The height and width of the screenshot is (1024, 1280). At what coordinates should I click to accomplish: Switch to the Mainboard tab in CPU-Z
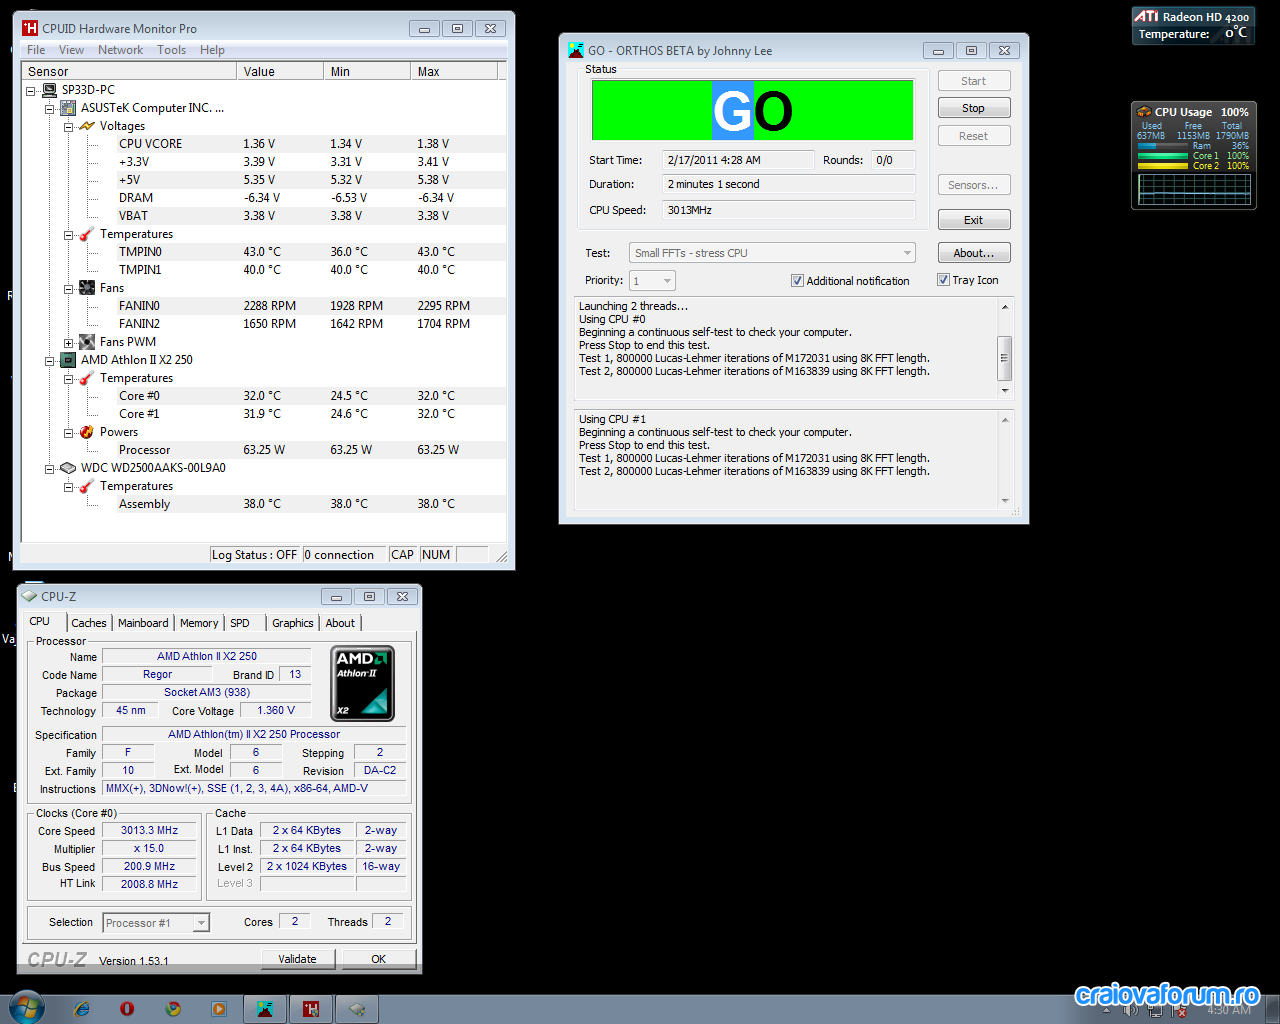point(143,623)
